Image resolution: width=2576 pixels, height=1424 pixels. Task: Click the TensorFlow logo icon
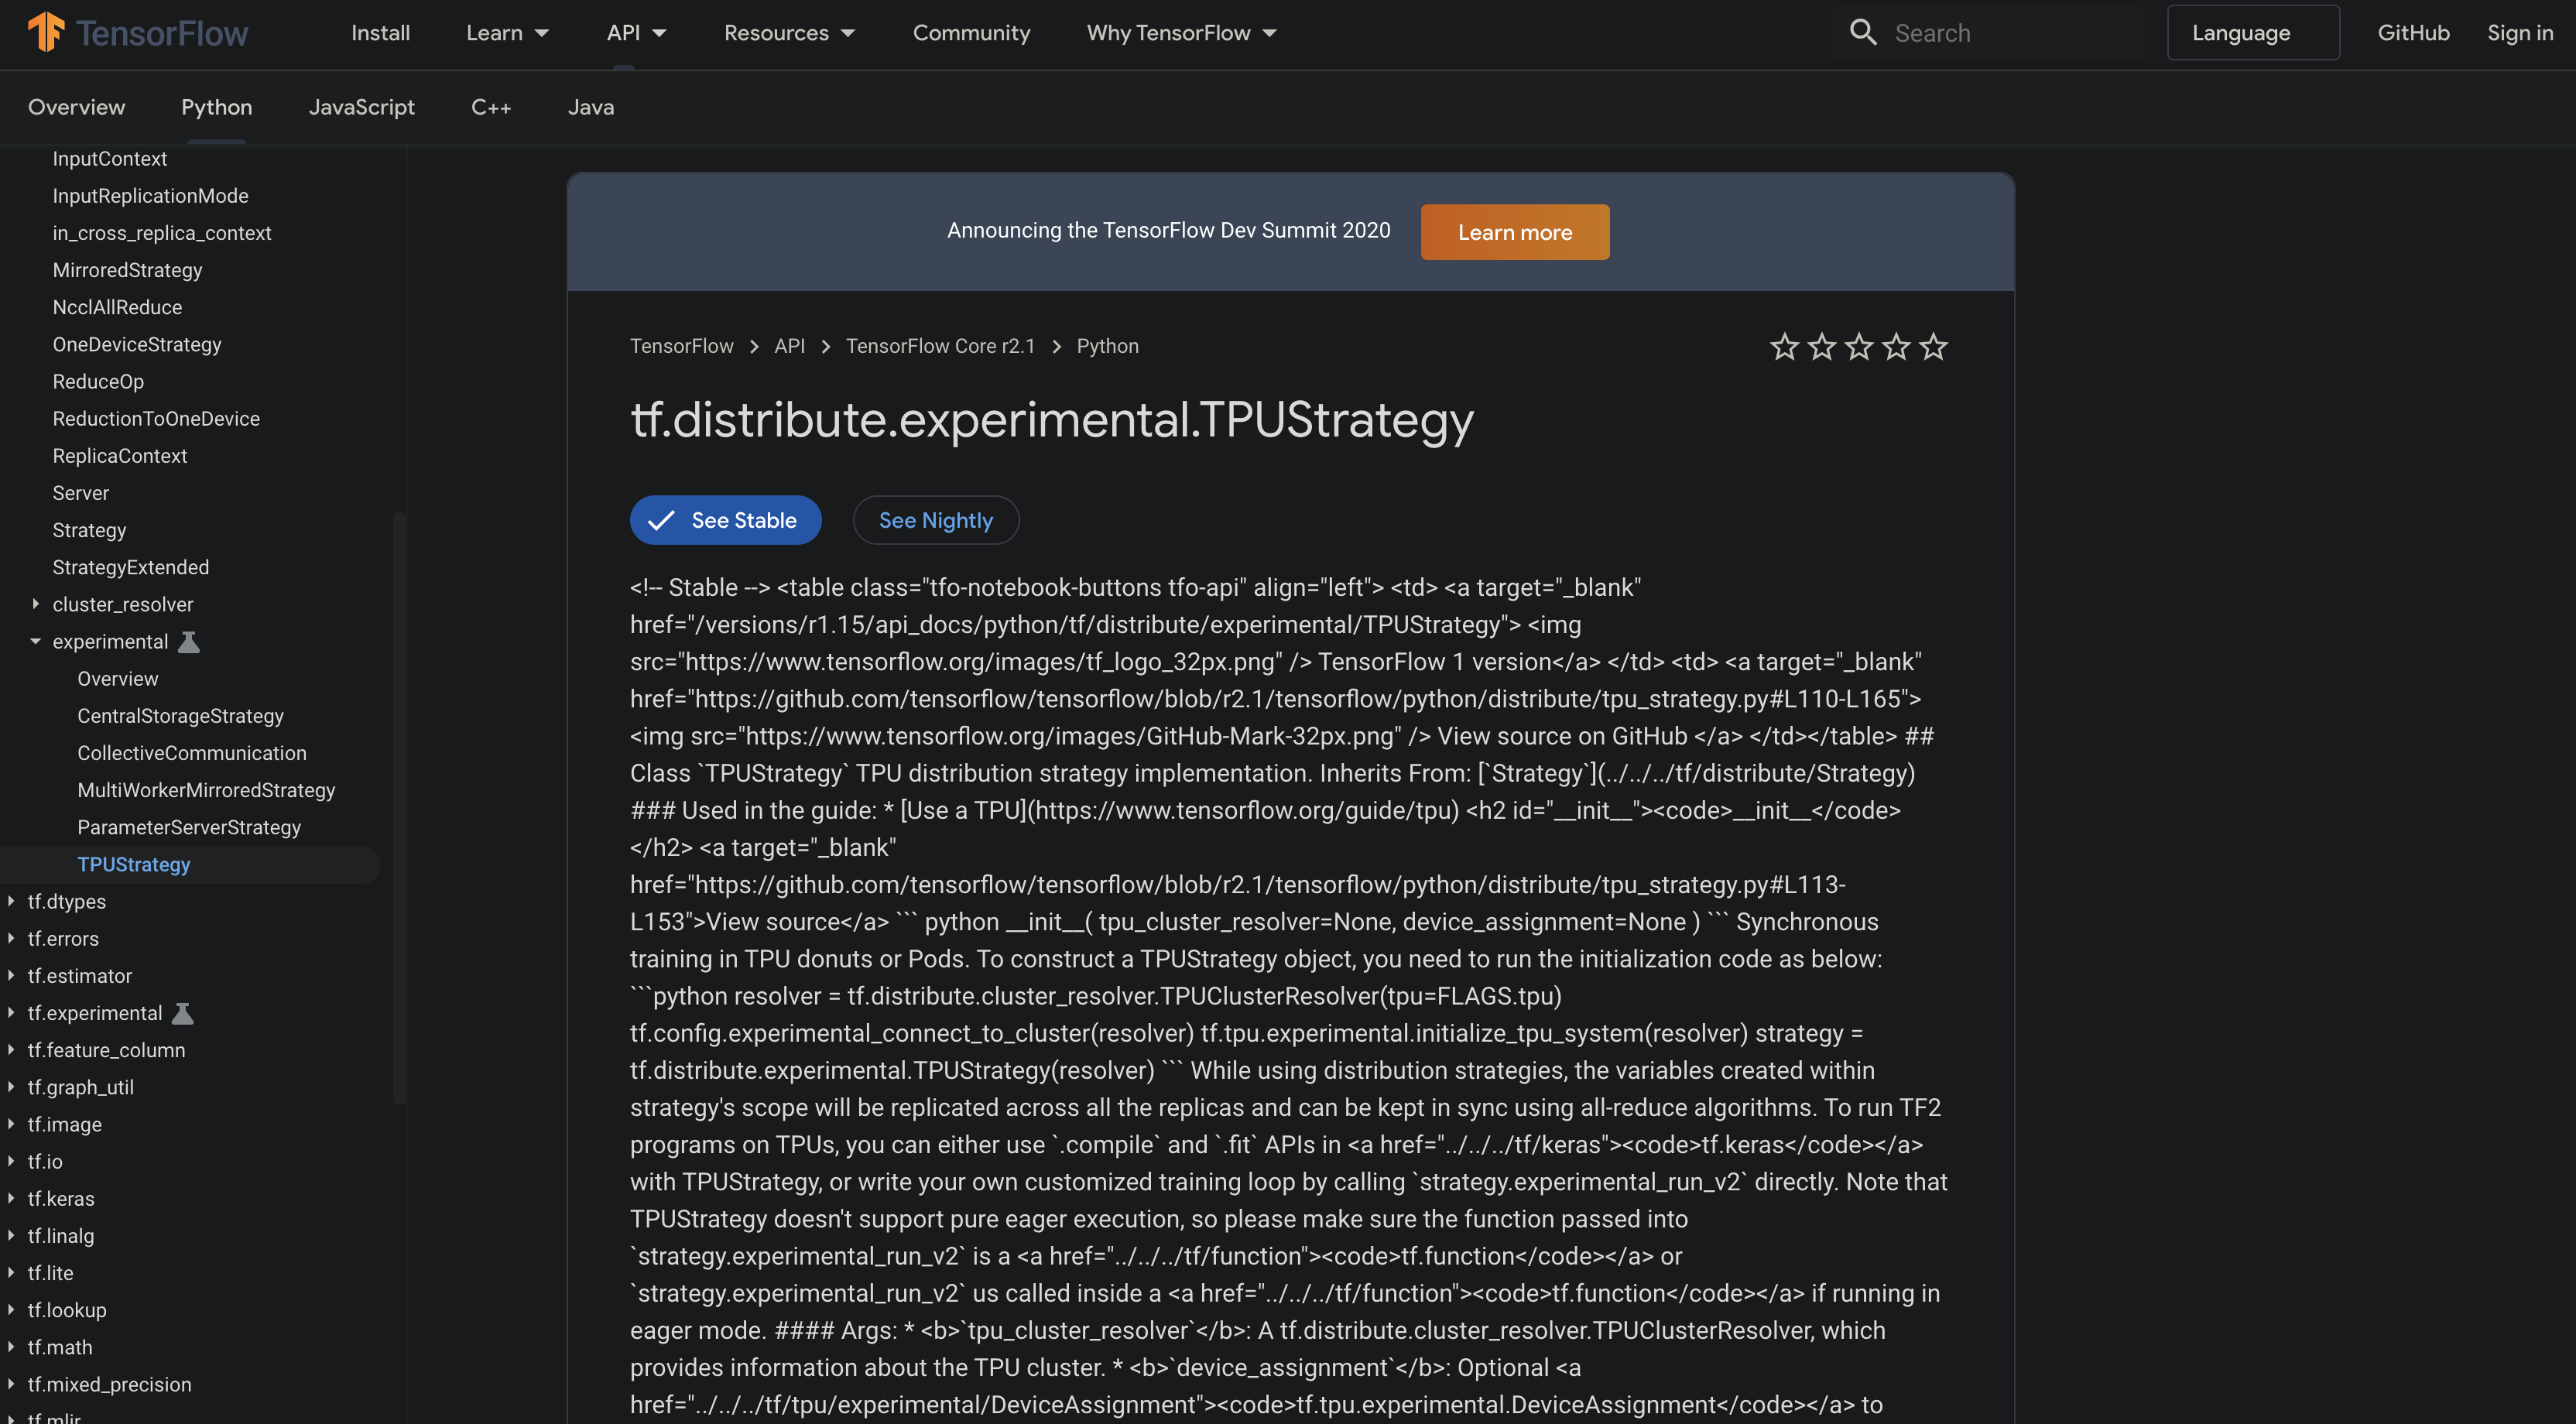tap(45, 31)
